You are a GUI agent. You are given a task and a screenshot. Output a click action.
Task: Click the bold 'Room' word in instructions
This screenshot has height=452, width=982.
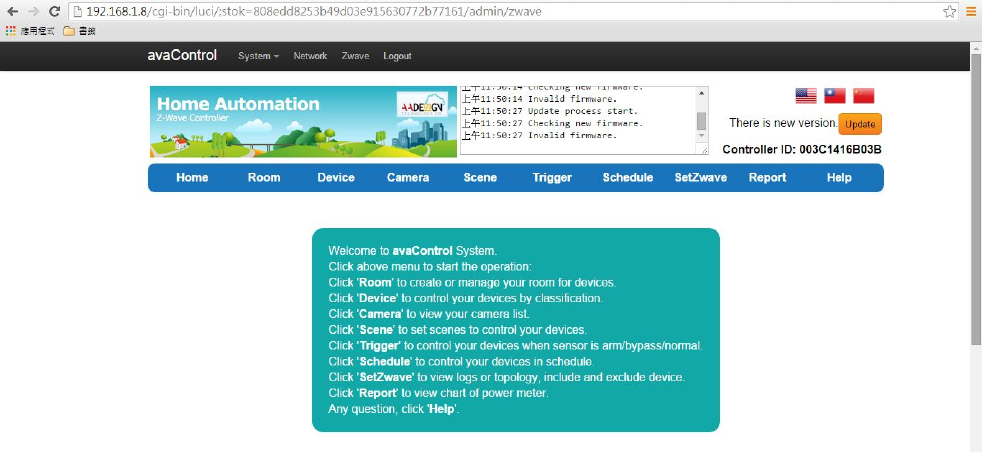[x=375, y=282]
